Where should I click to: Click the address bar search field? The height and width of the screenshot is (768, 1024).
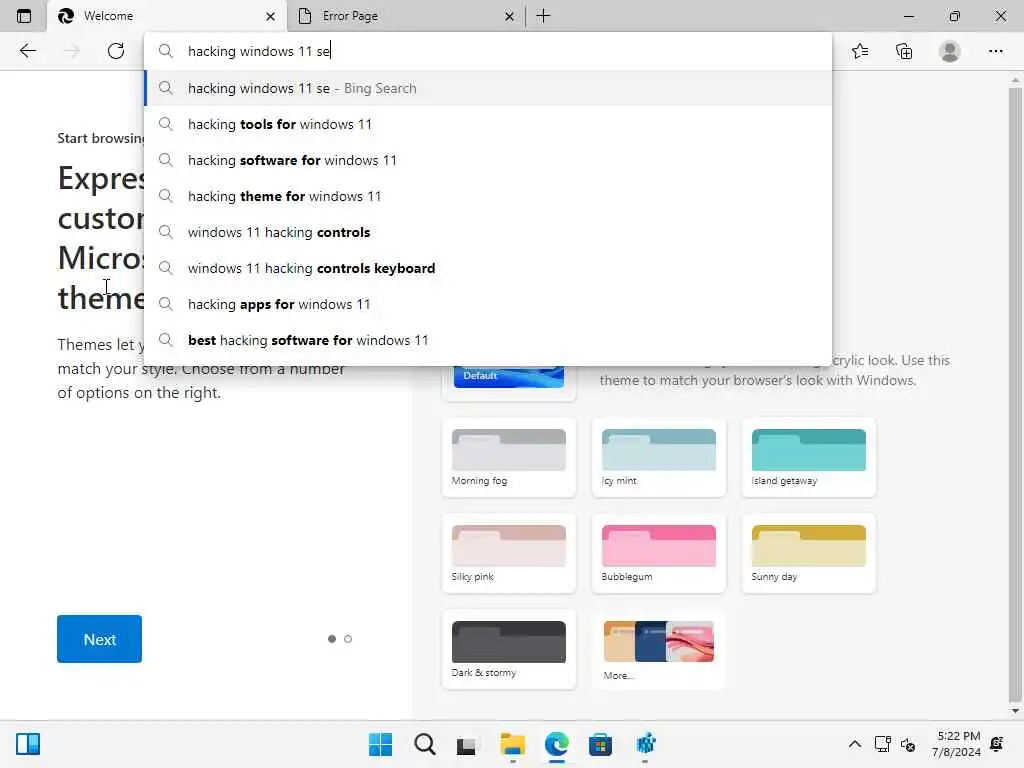click(x=488, y=51)
